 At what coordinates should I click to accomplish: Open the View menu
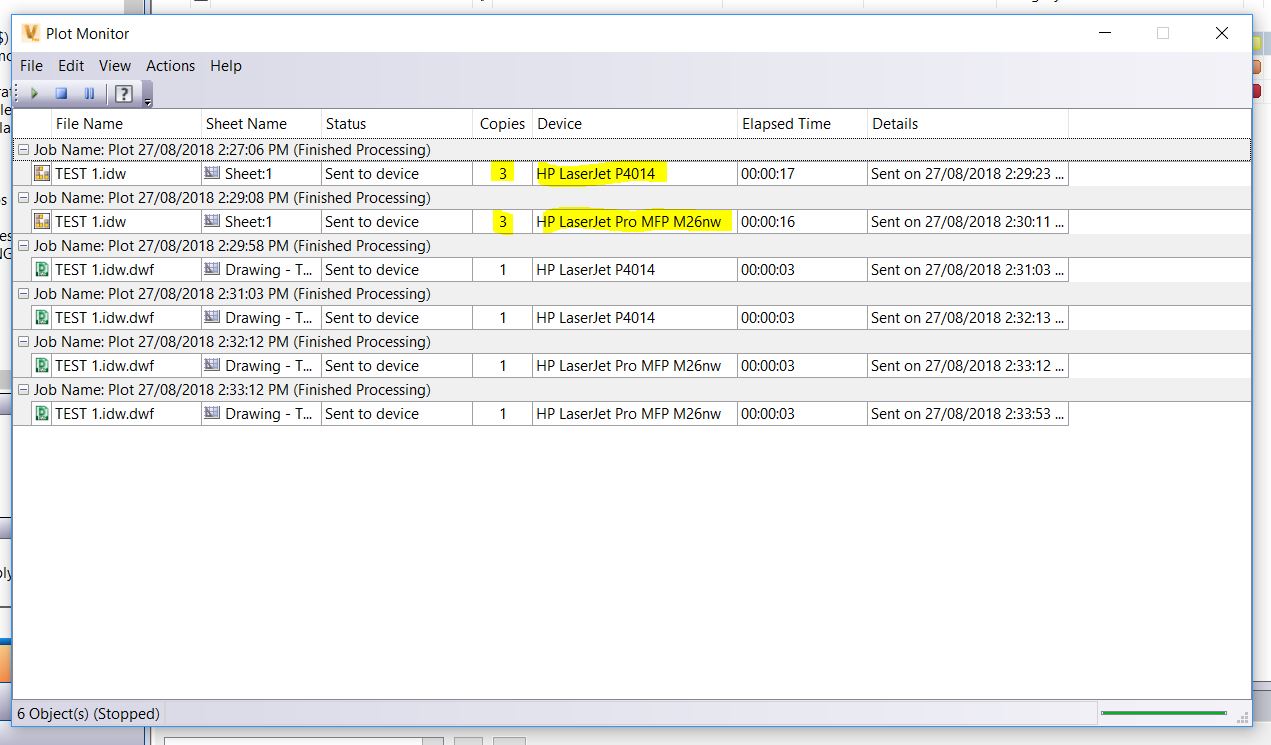tap(114, 66)
